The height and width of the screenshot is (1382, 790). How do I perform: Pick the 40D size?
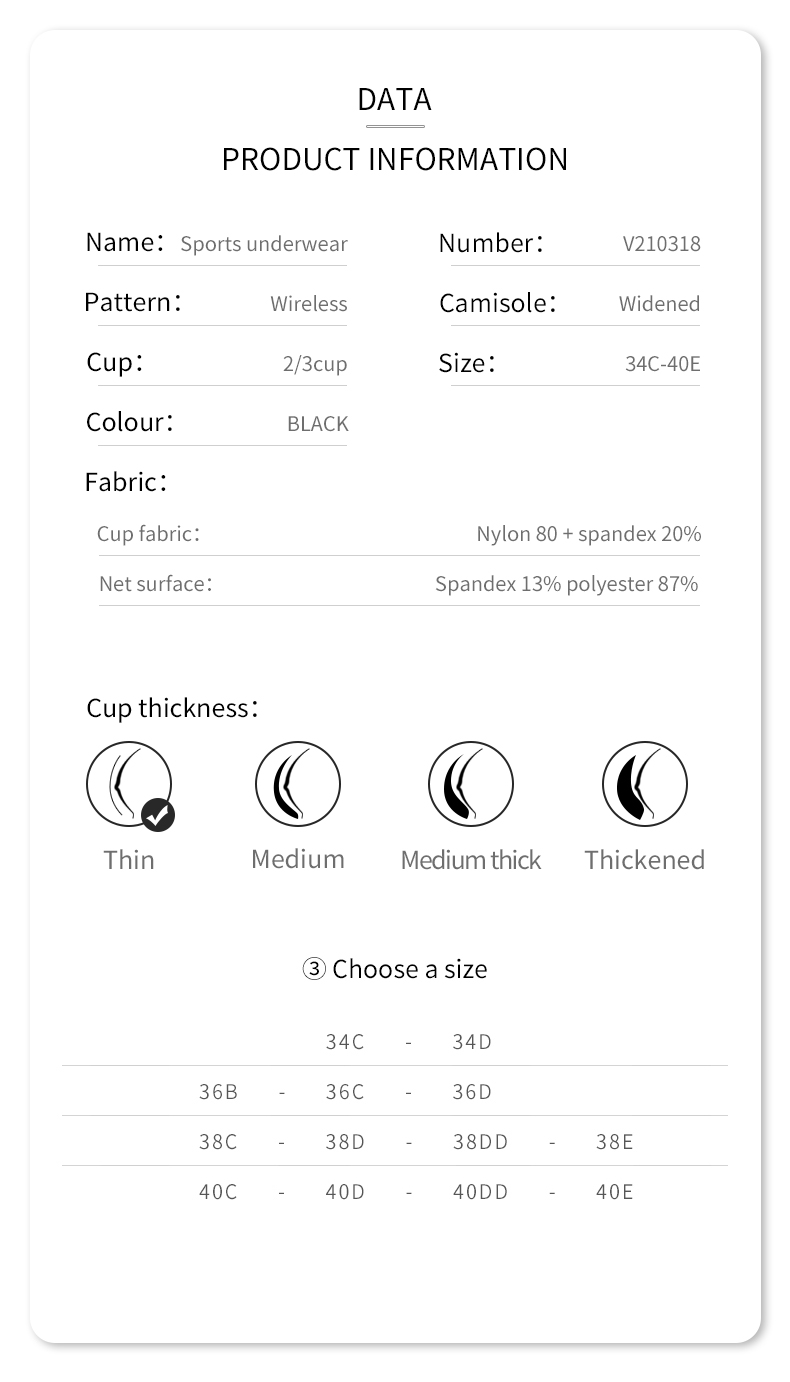345,1192
